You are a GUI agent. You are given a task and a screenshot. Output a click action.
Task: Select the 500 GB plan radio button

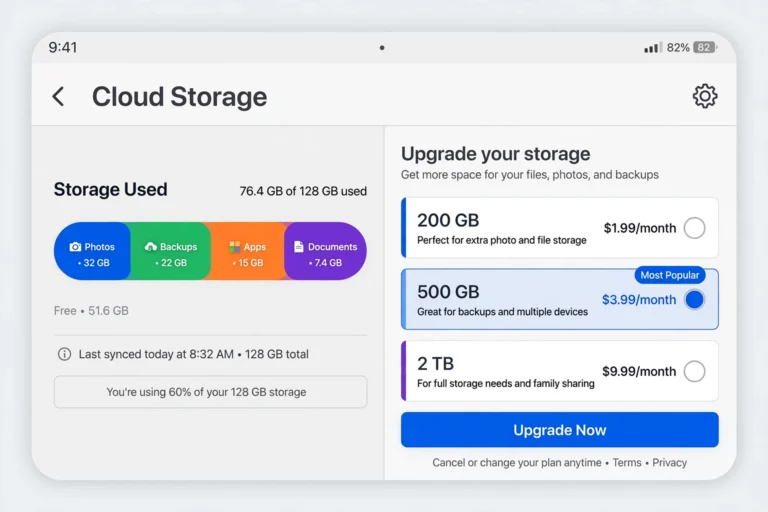(695, 299)
